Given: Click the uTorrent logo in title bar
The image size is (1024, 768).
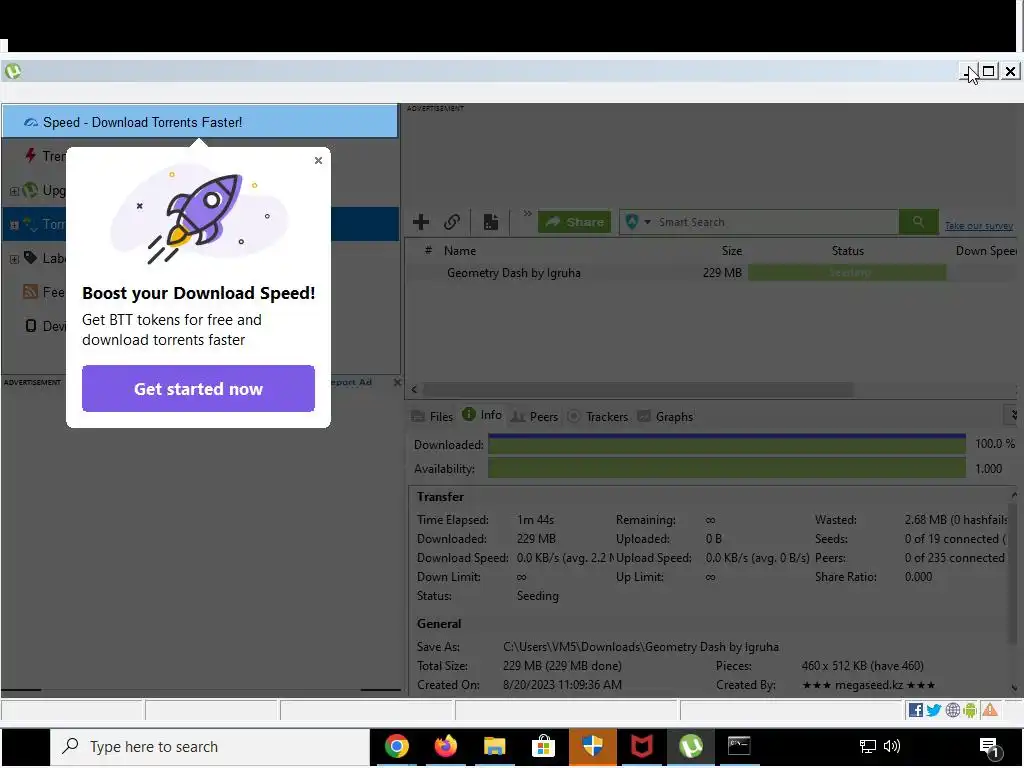Looking at the screenshot, I should (12, 71).
